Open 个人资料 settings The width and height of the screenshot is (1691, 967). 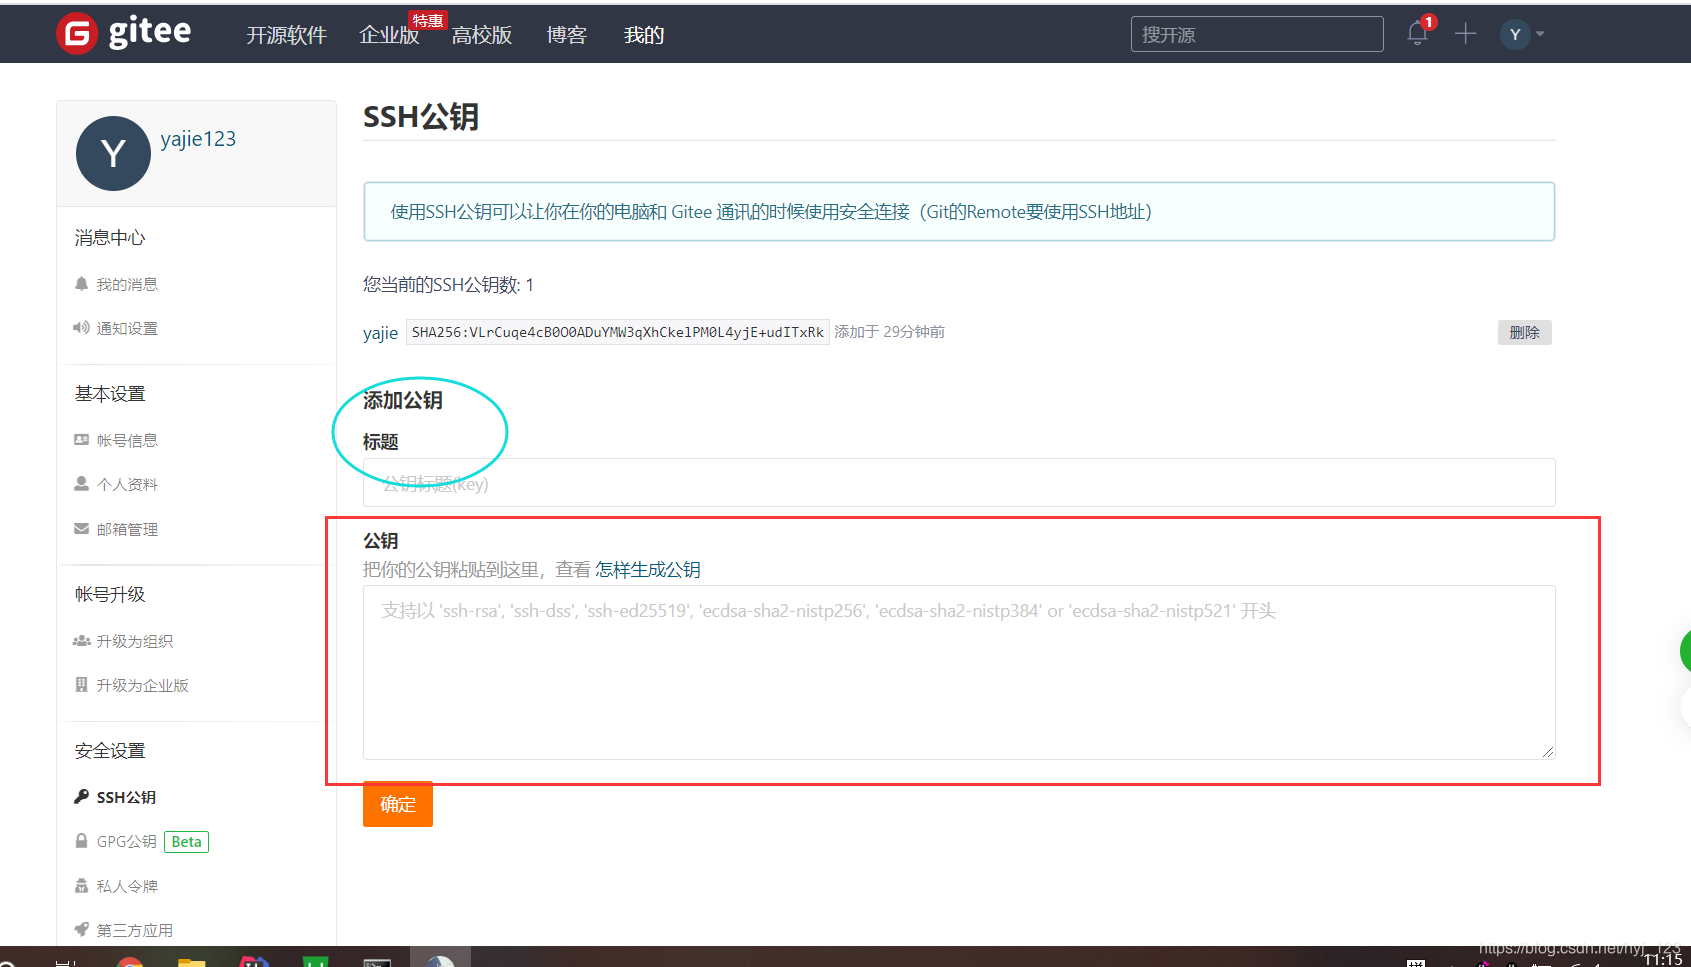[127, 484]
